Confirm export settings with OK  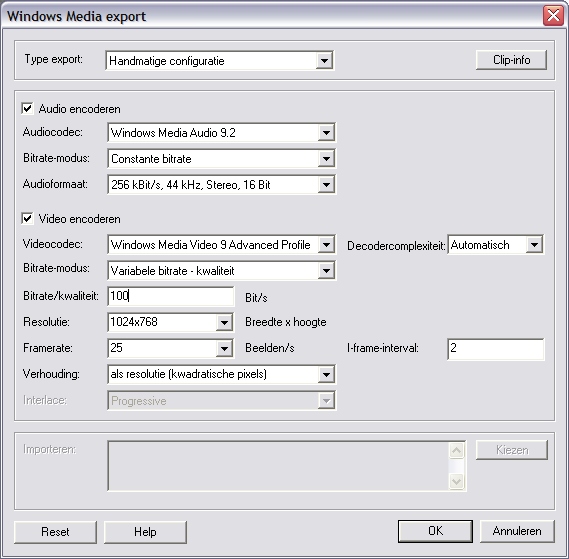click(x=435, y=531)
